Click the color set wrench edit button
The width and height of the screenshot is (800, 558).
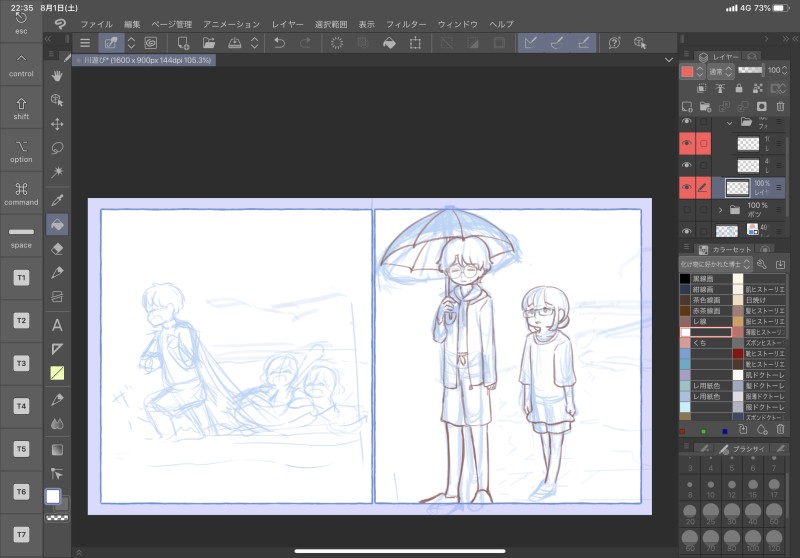click(x=761, y=264)
